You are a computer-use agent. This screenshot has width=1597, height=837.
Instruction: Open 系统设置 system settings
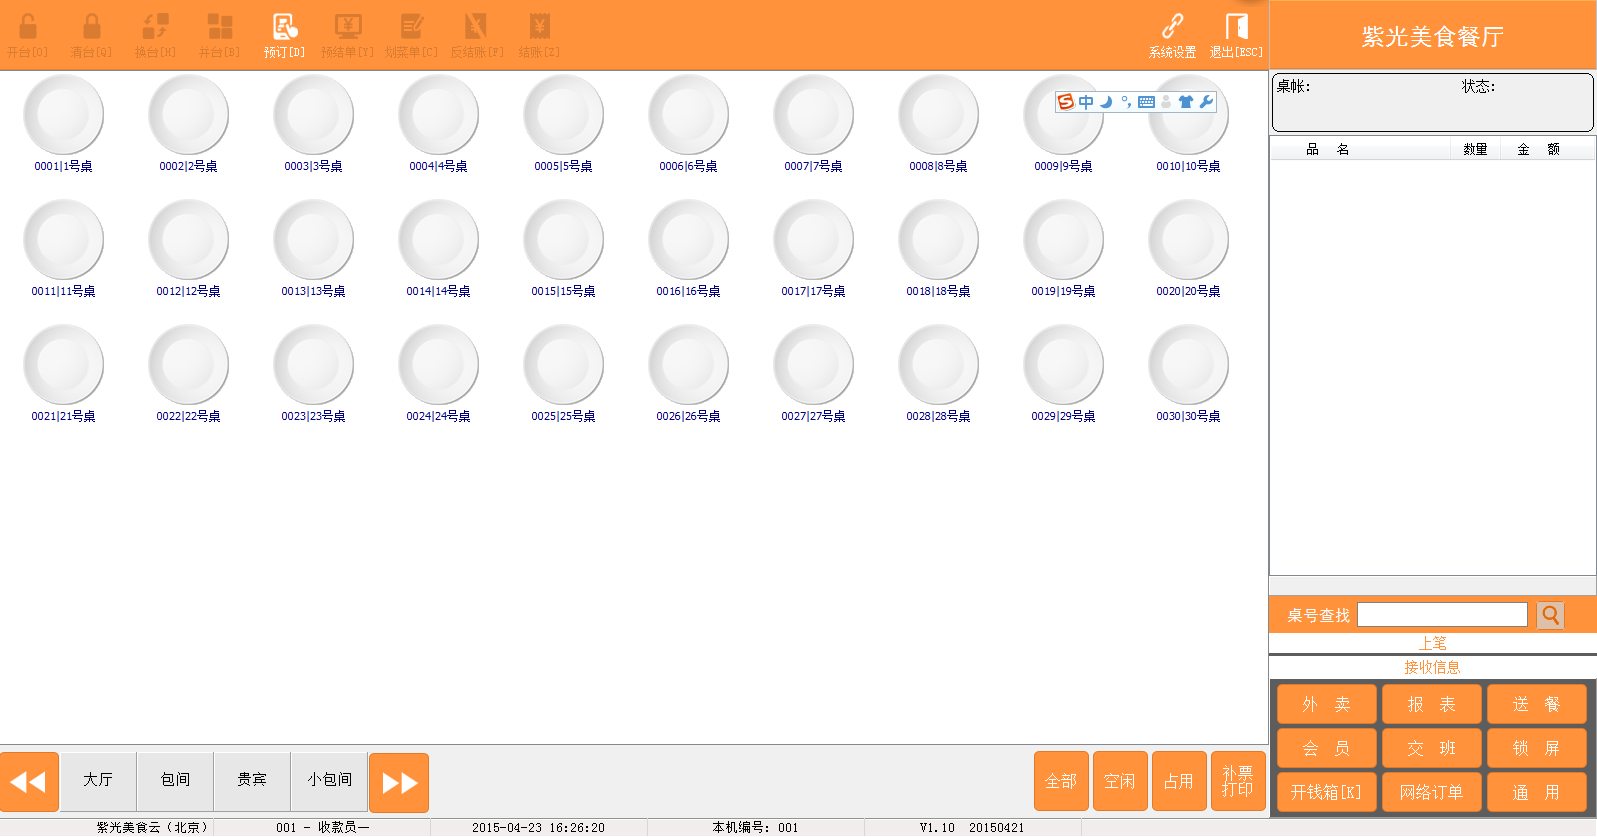[x=1172, y=28]
